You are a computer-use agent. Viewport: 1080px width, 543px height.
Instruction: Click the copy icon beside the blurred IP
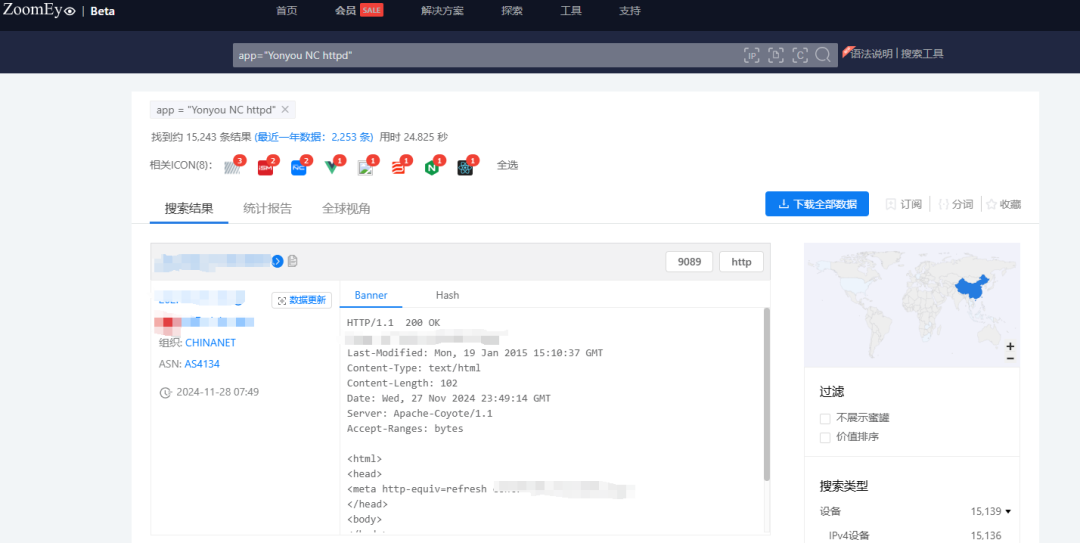(293, 261)
